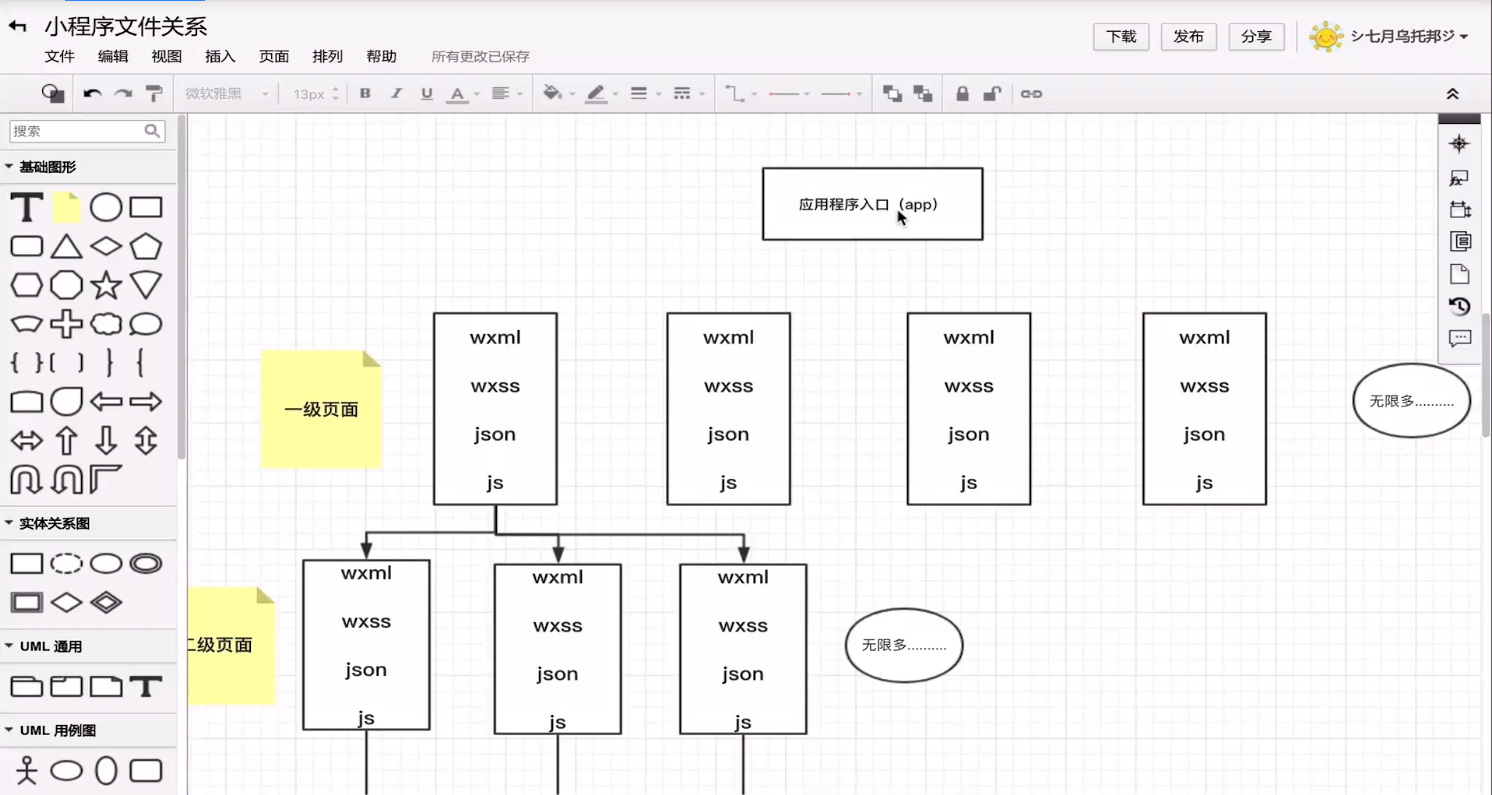1492x795 pixels.
Task: Lock the selected shape
Action: point(962,94)
